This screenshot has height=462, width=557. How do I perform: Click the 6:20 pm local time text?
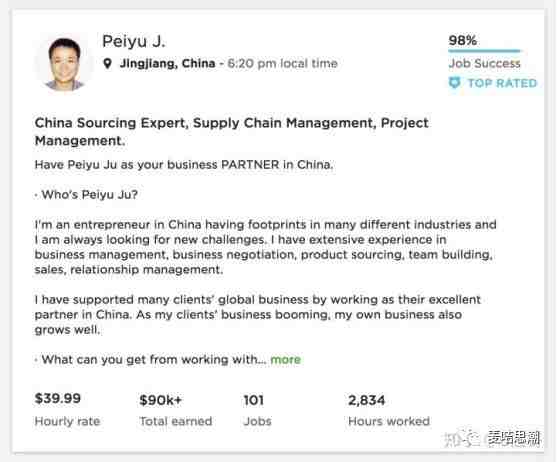click(282, 64)
